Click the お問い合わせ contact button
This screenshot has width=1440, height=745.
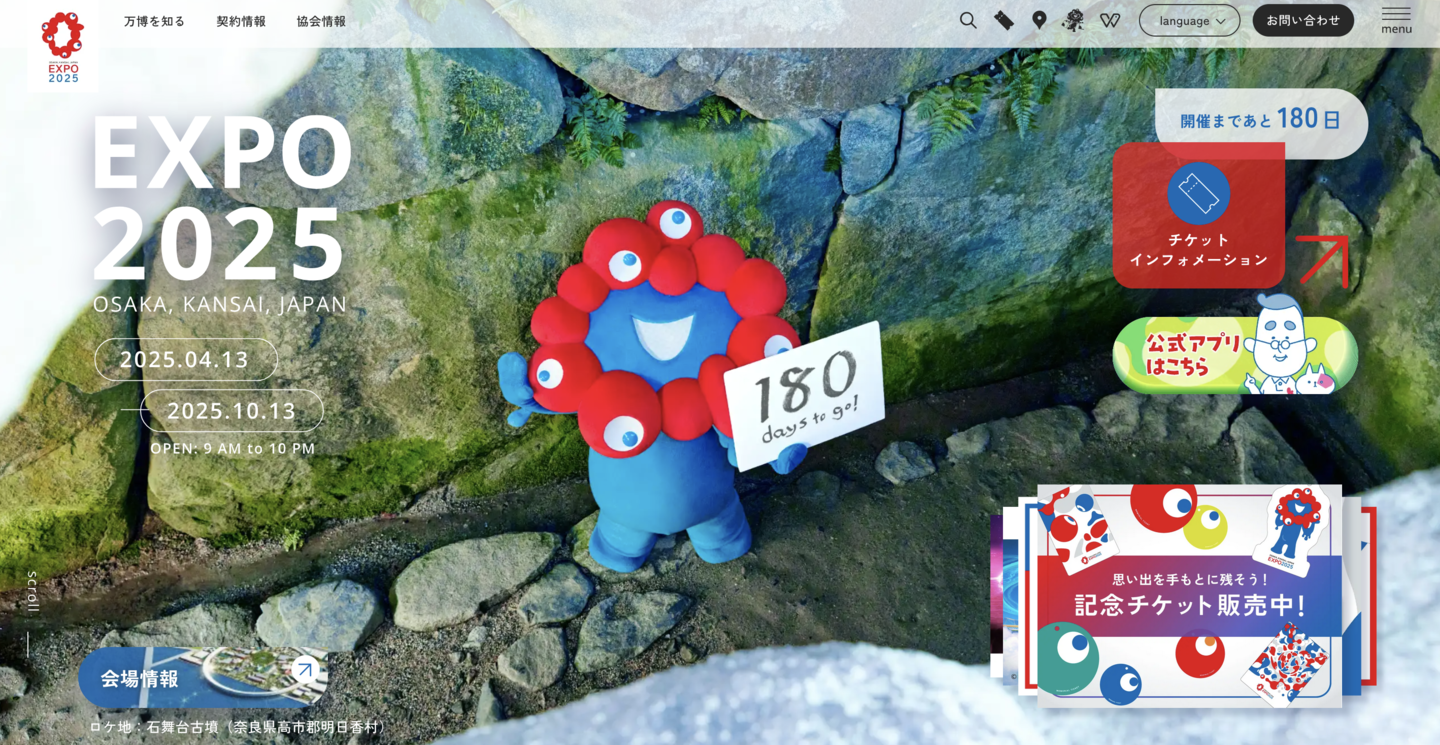[x=1303, y=21]
